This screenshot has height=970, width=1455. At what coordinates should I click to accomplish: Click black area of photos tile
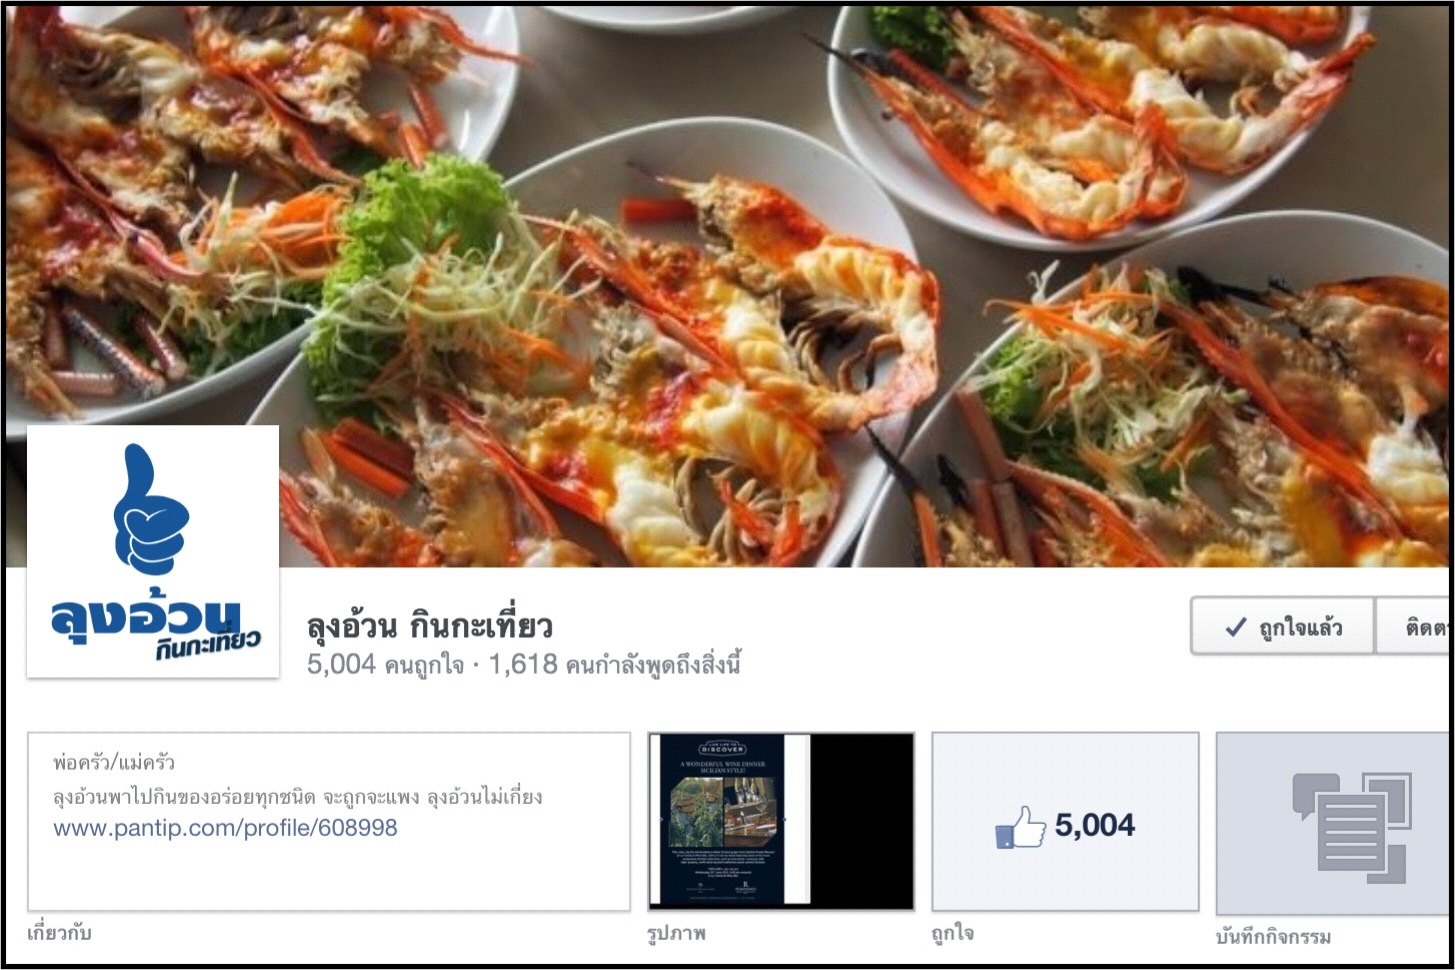(x=862, y=821)
